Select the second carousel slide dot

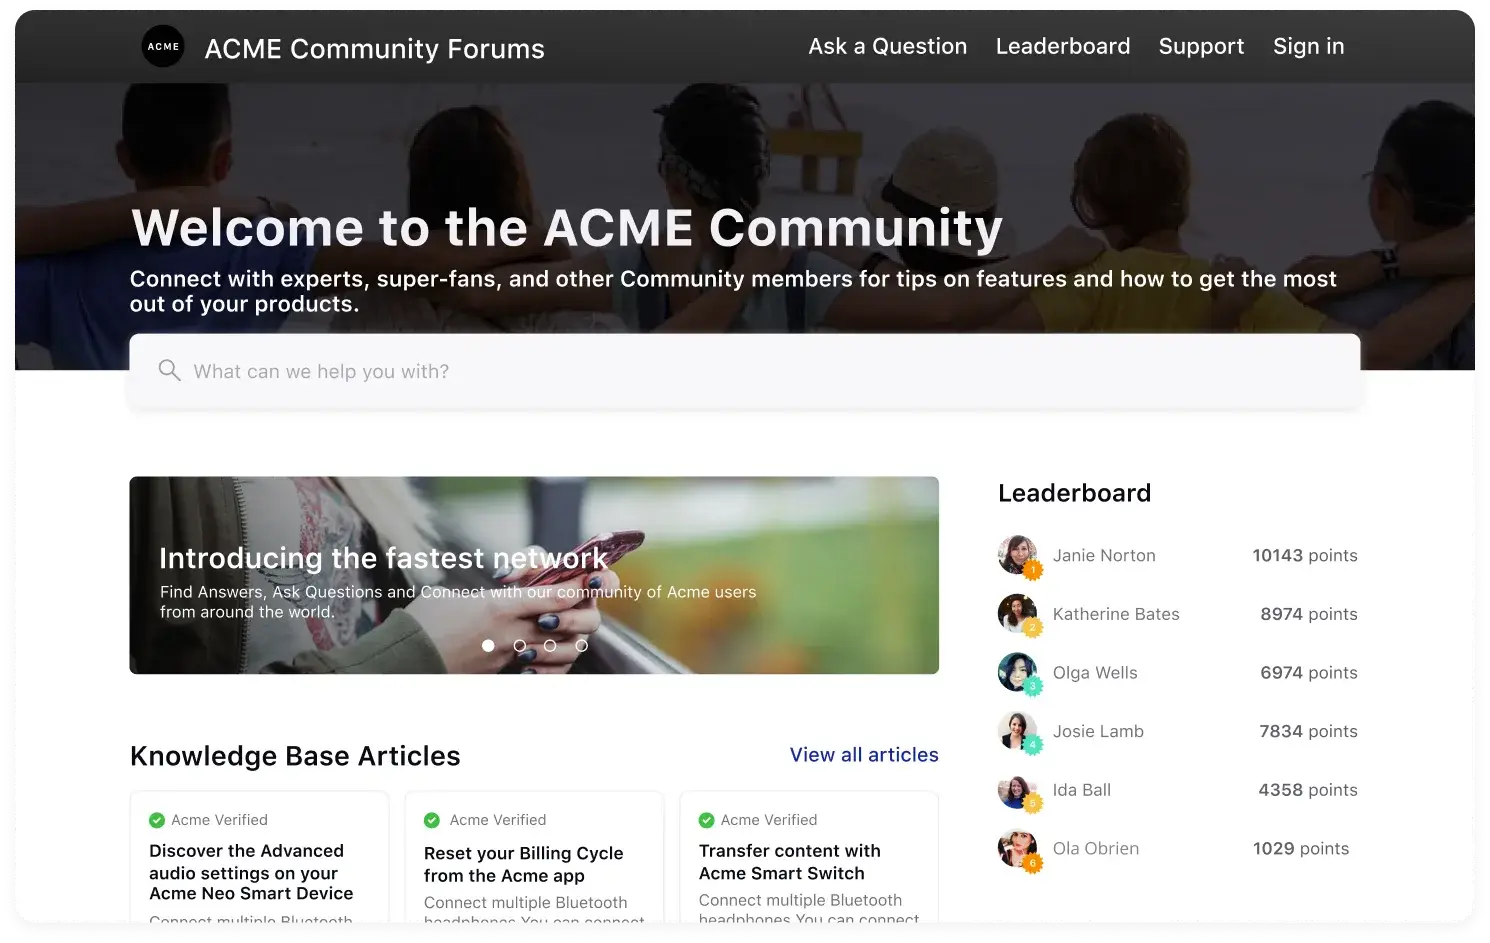pos(519,646)
